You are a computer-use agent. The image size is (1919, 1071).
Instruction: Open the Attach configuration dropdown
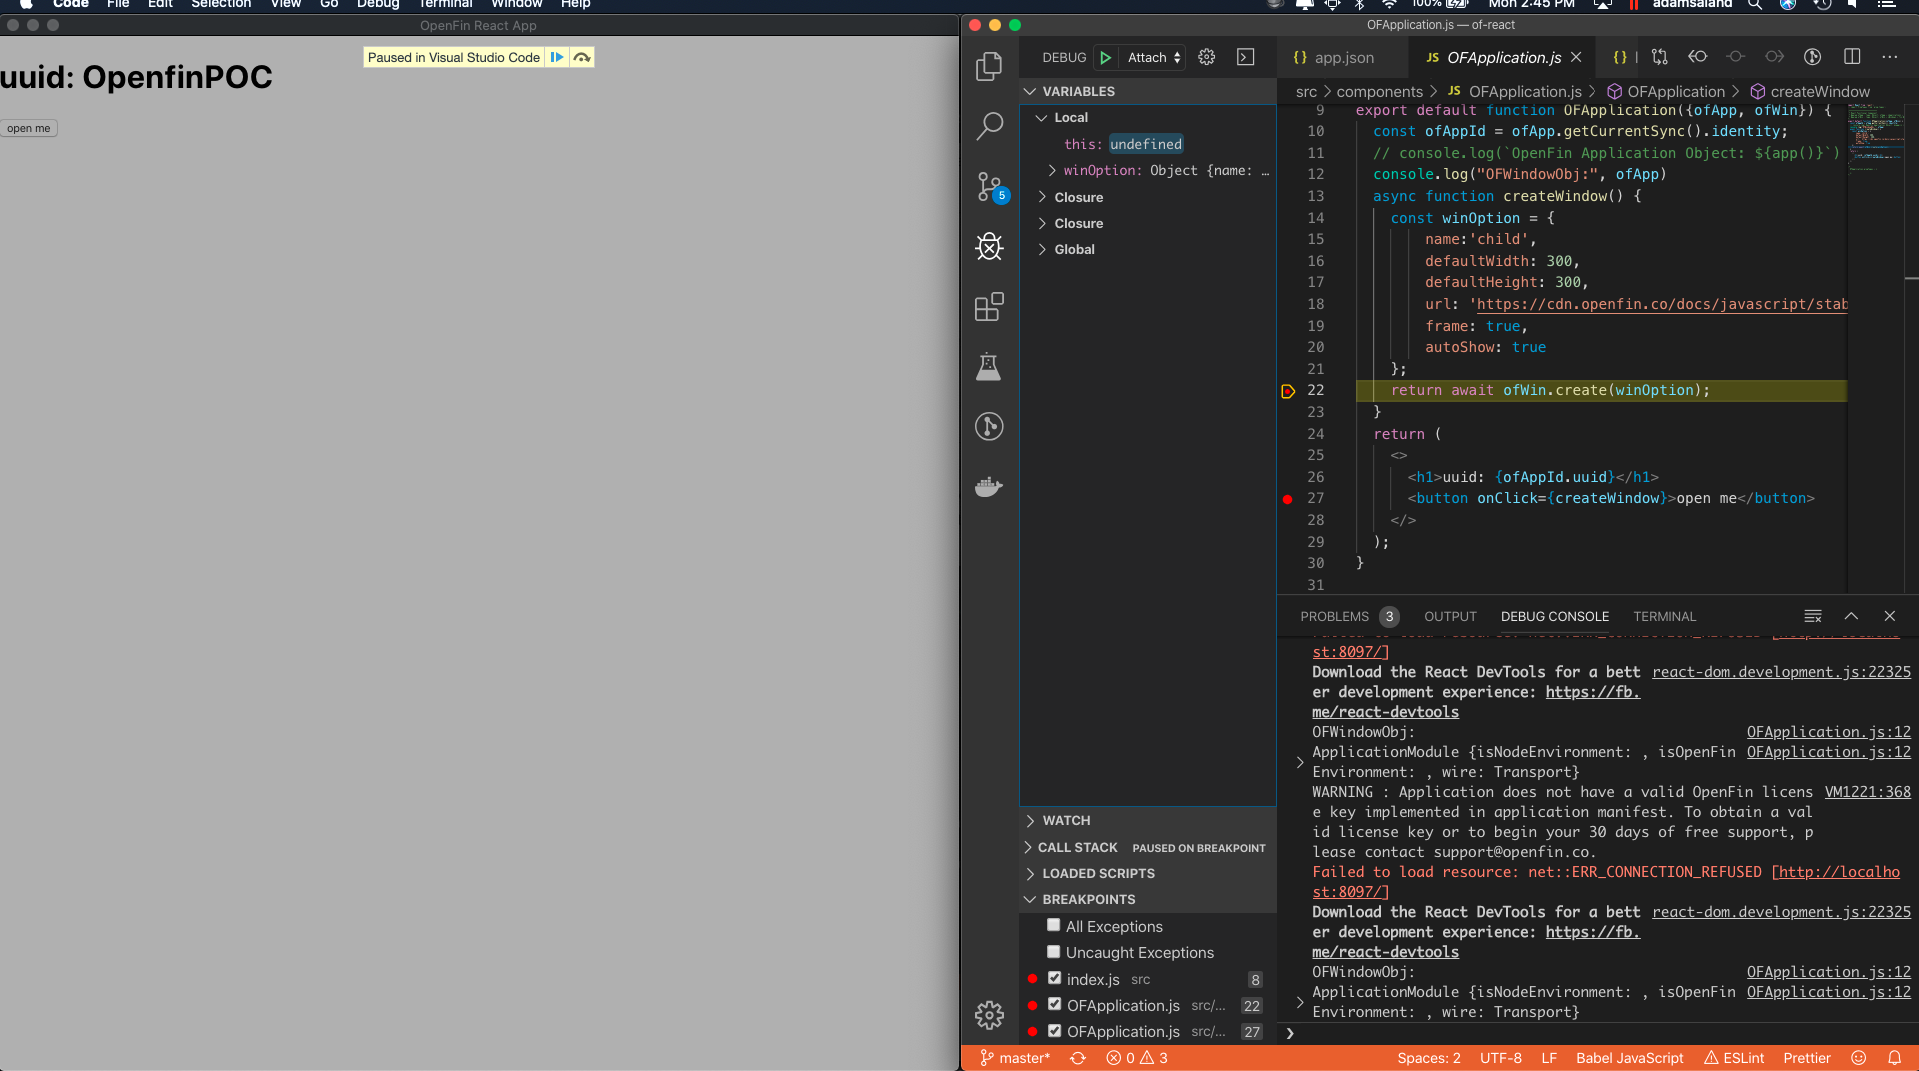tap(1150, 57)
